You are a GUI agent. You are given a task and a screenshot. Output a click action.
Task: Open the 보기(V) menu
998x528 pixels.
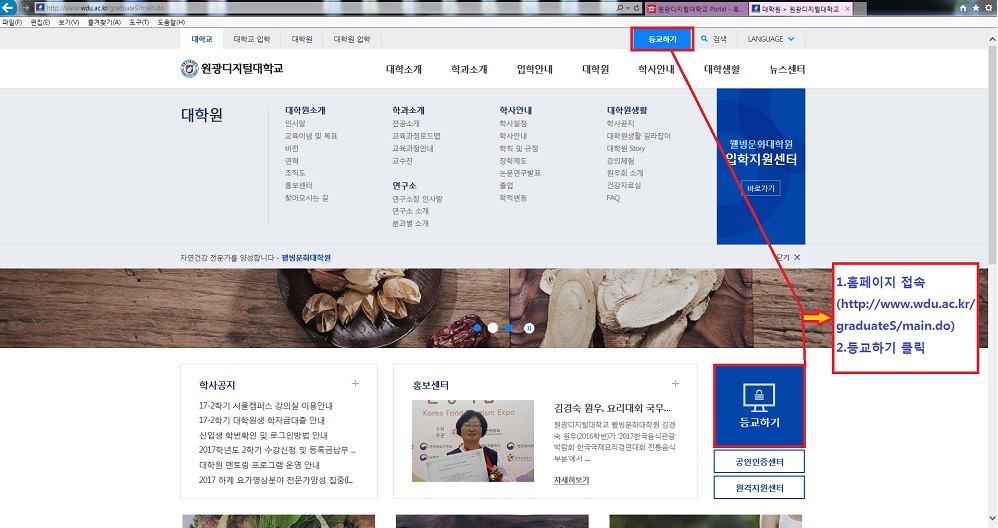[x=69, y=22]
